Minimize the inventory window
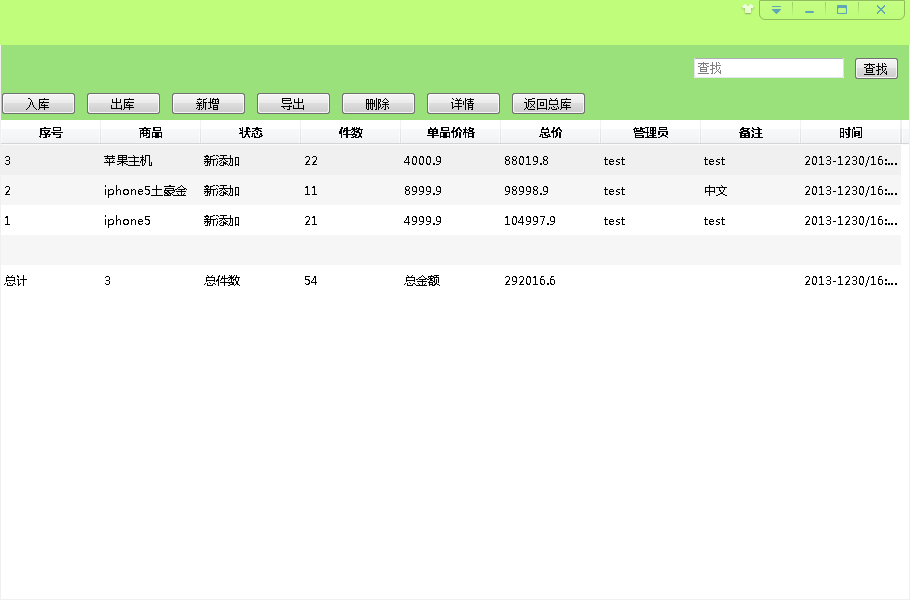The height and width of the screenshot is (600, 910). [x=809, y=10]
